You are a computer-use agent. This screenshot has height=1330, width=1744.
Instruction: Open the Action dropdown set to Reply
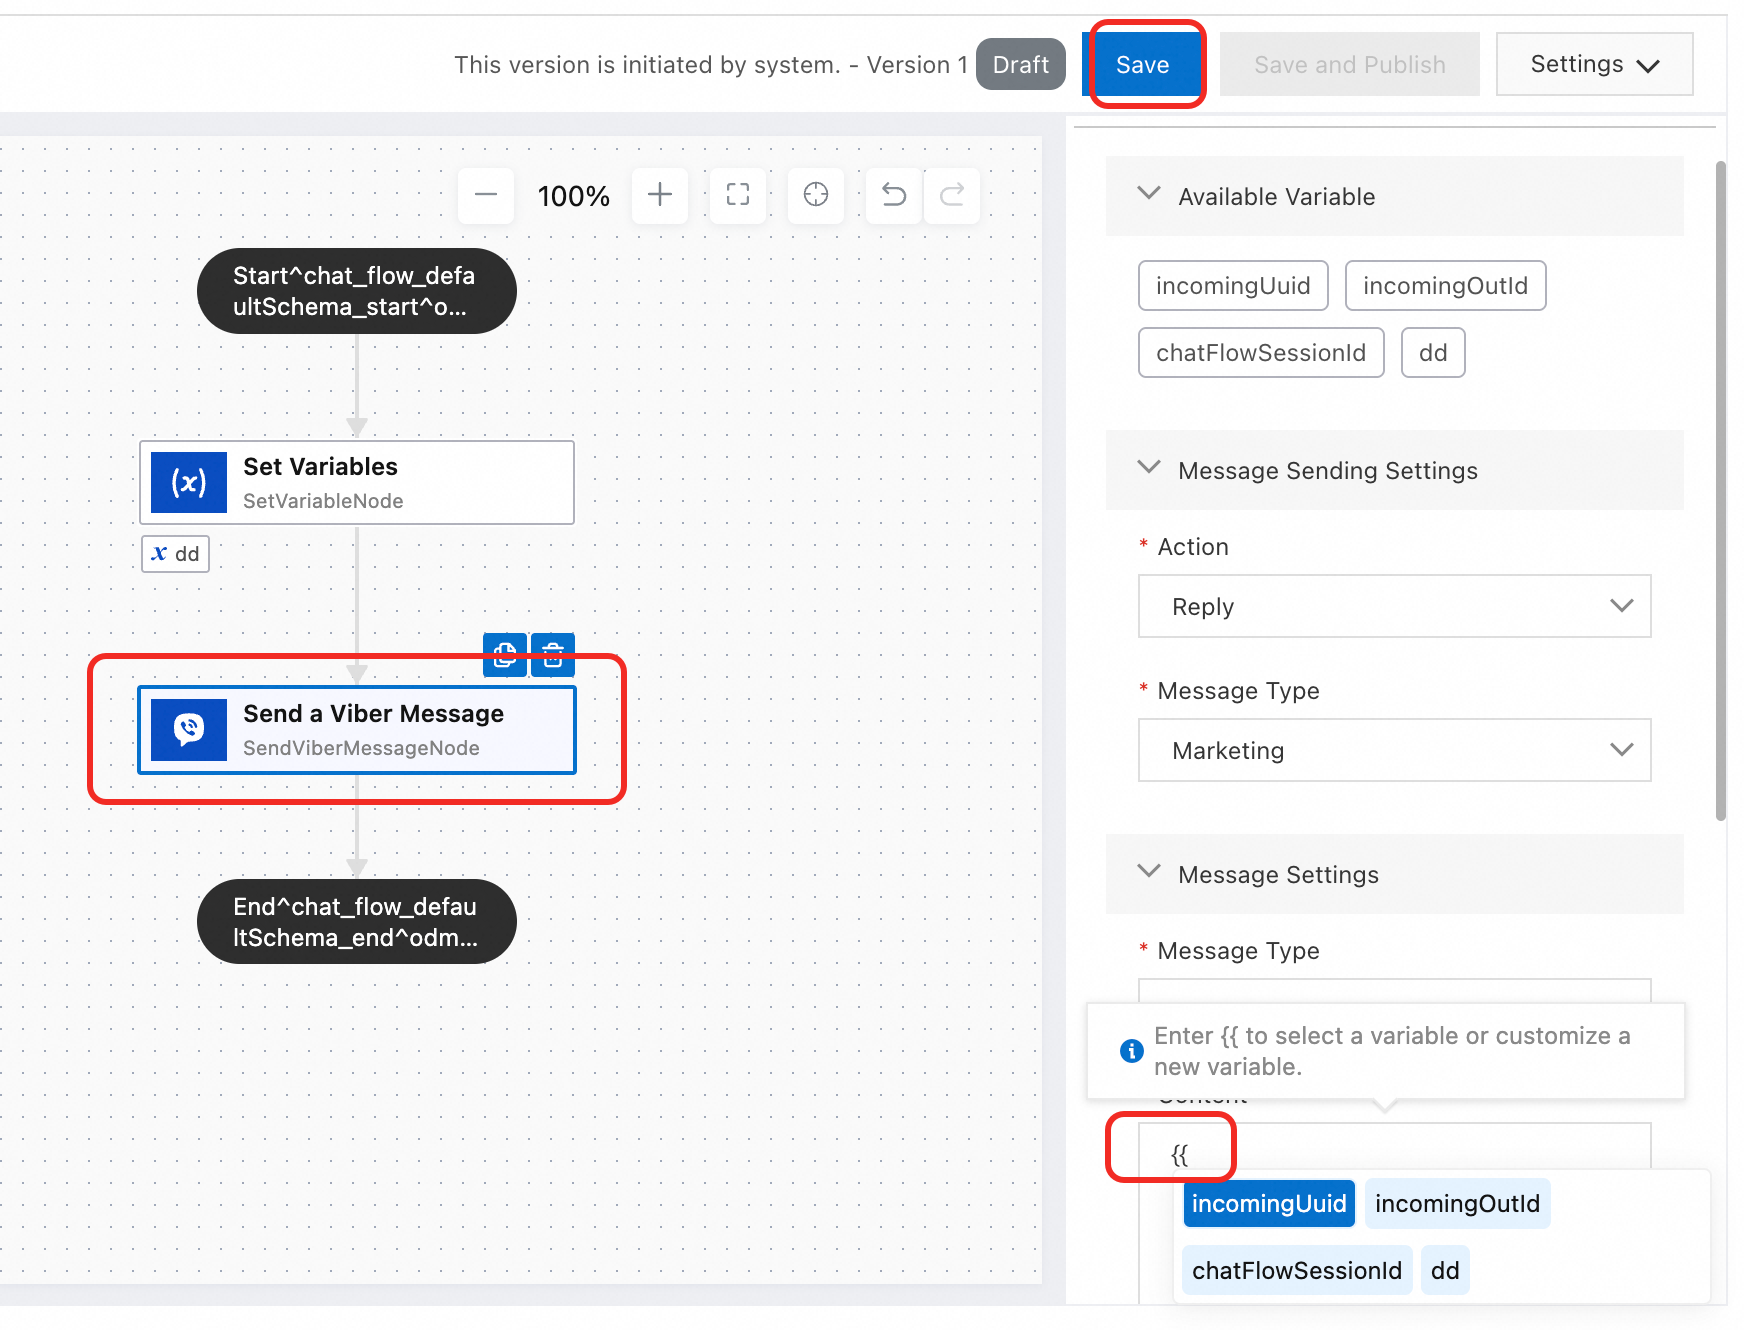1395,607
